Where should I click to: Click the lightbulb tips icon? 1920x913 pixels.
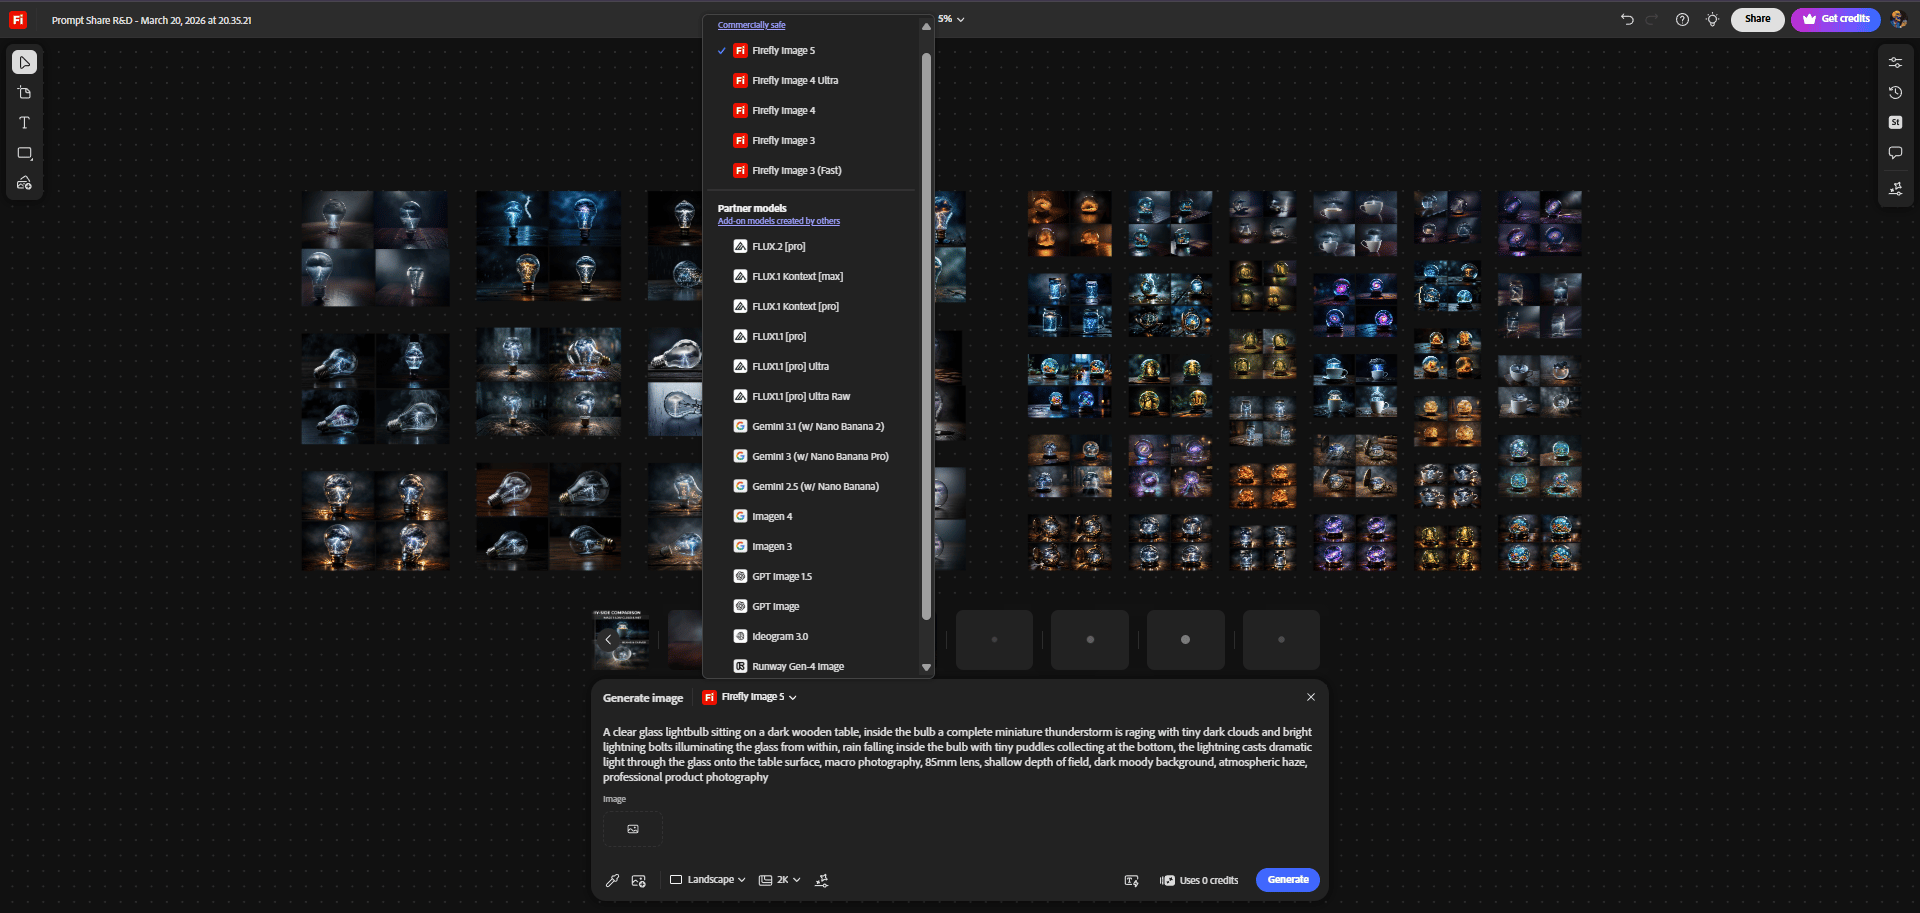pos(1712,19)
